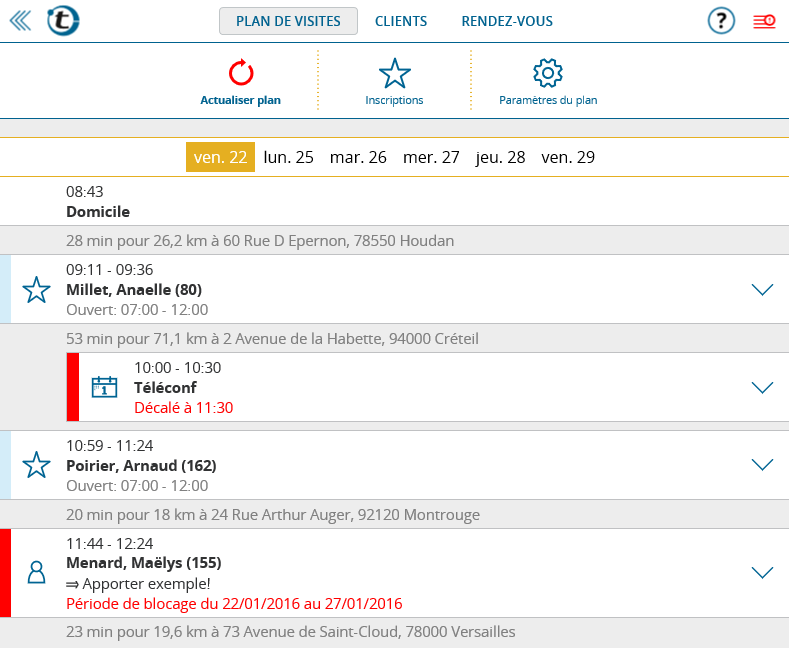Expand the Poirier, Arnaud visit details
This screenshot has height=648, width=789.
click(762, 465)
